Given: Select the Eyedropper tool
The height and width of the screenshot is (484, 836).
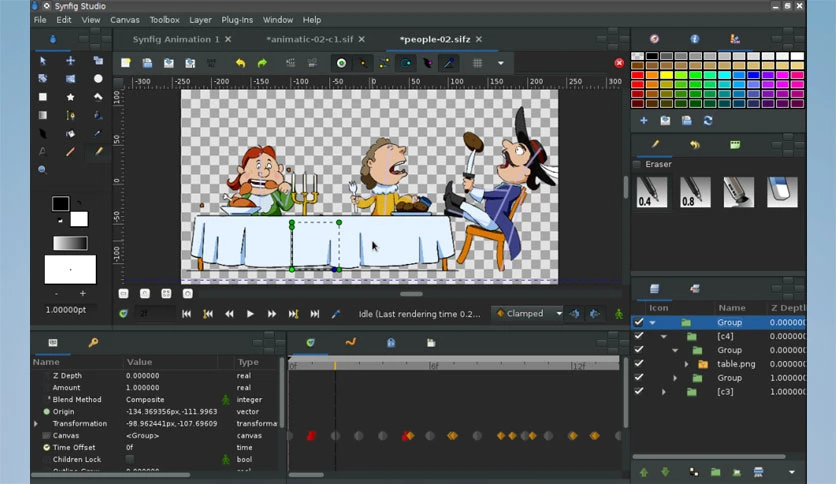Looking at the screenshot, I should pyautogui.click(x=98, y=133).
